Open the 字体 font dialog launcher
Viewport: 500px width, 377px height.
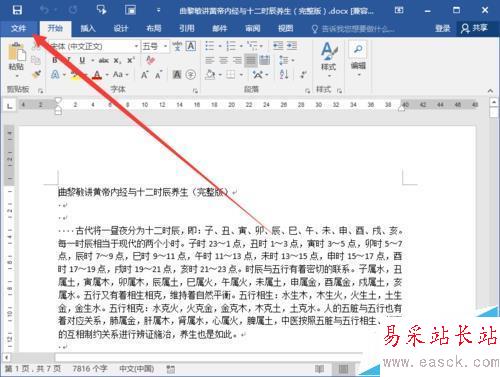[195, 91]
